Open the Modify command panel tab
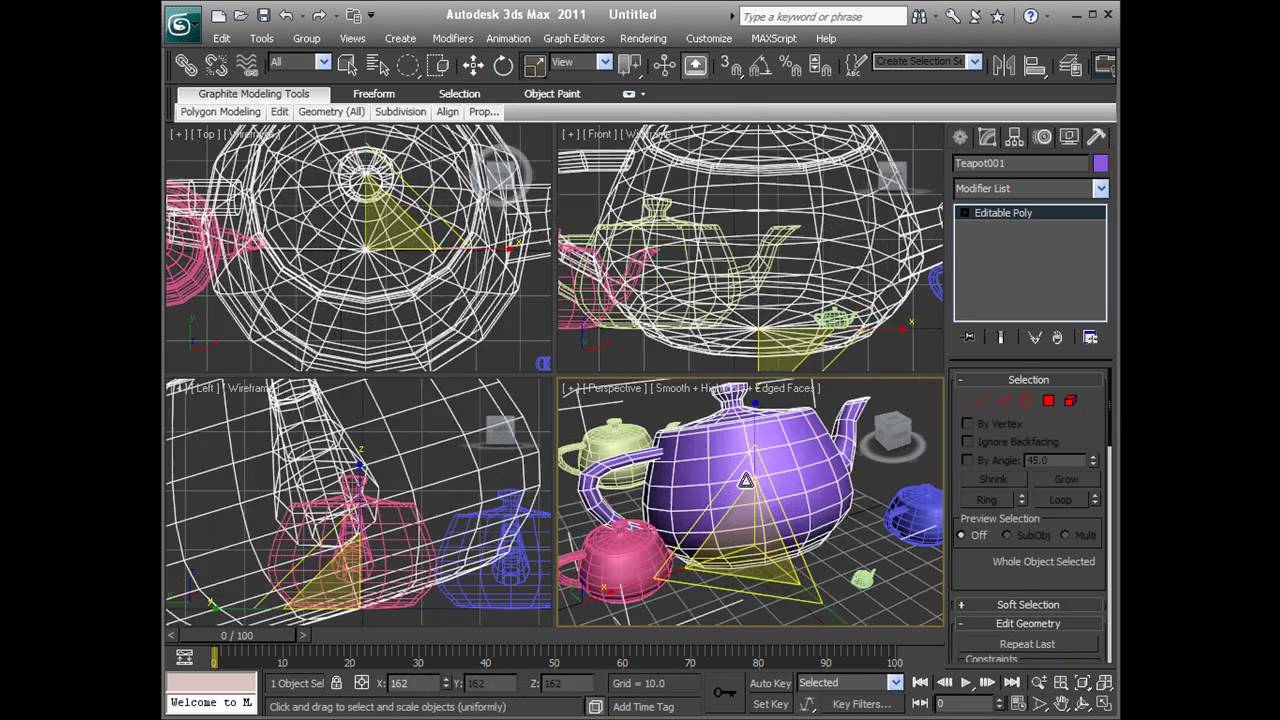 [987, 137]
